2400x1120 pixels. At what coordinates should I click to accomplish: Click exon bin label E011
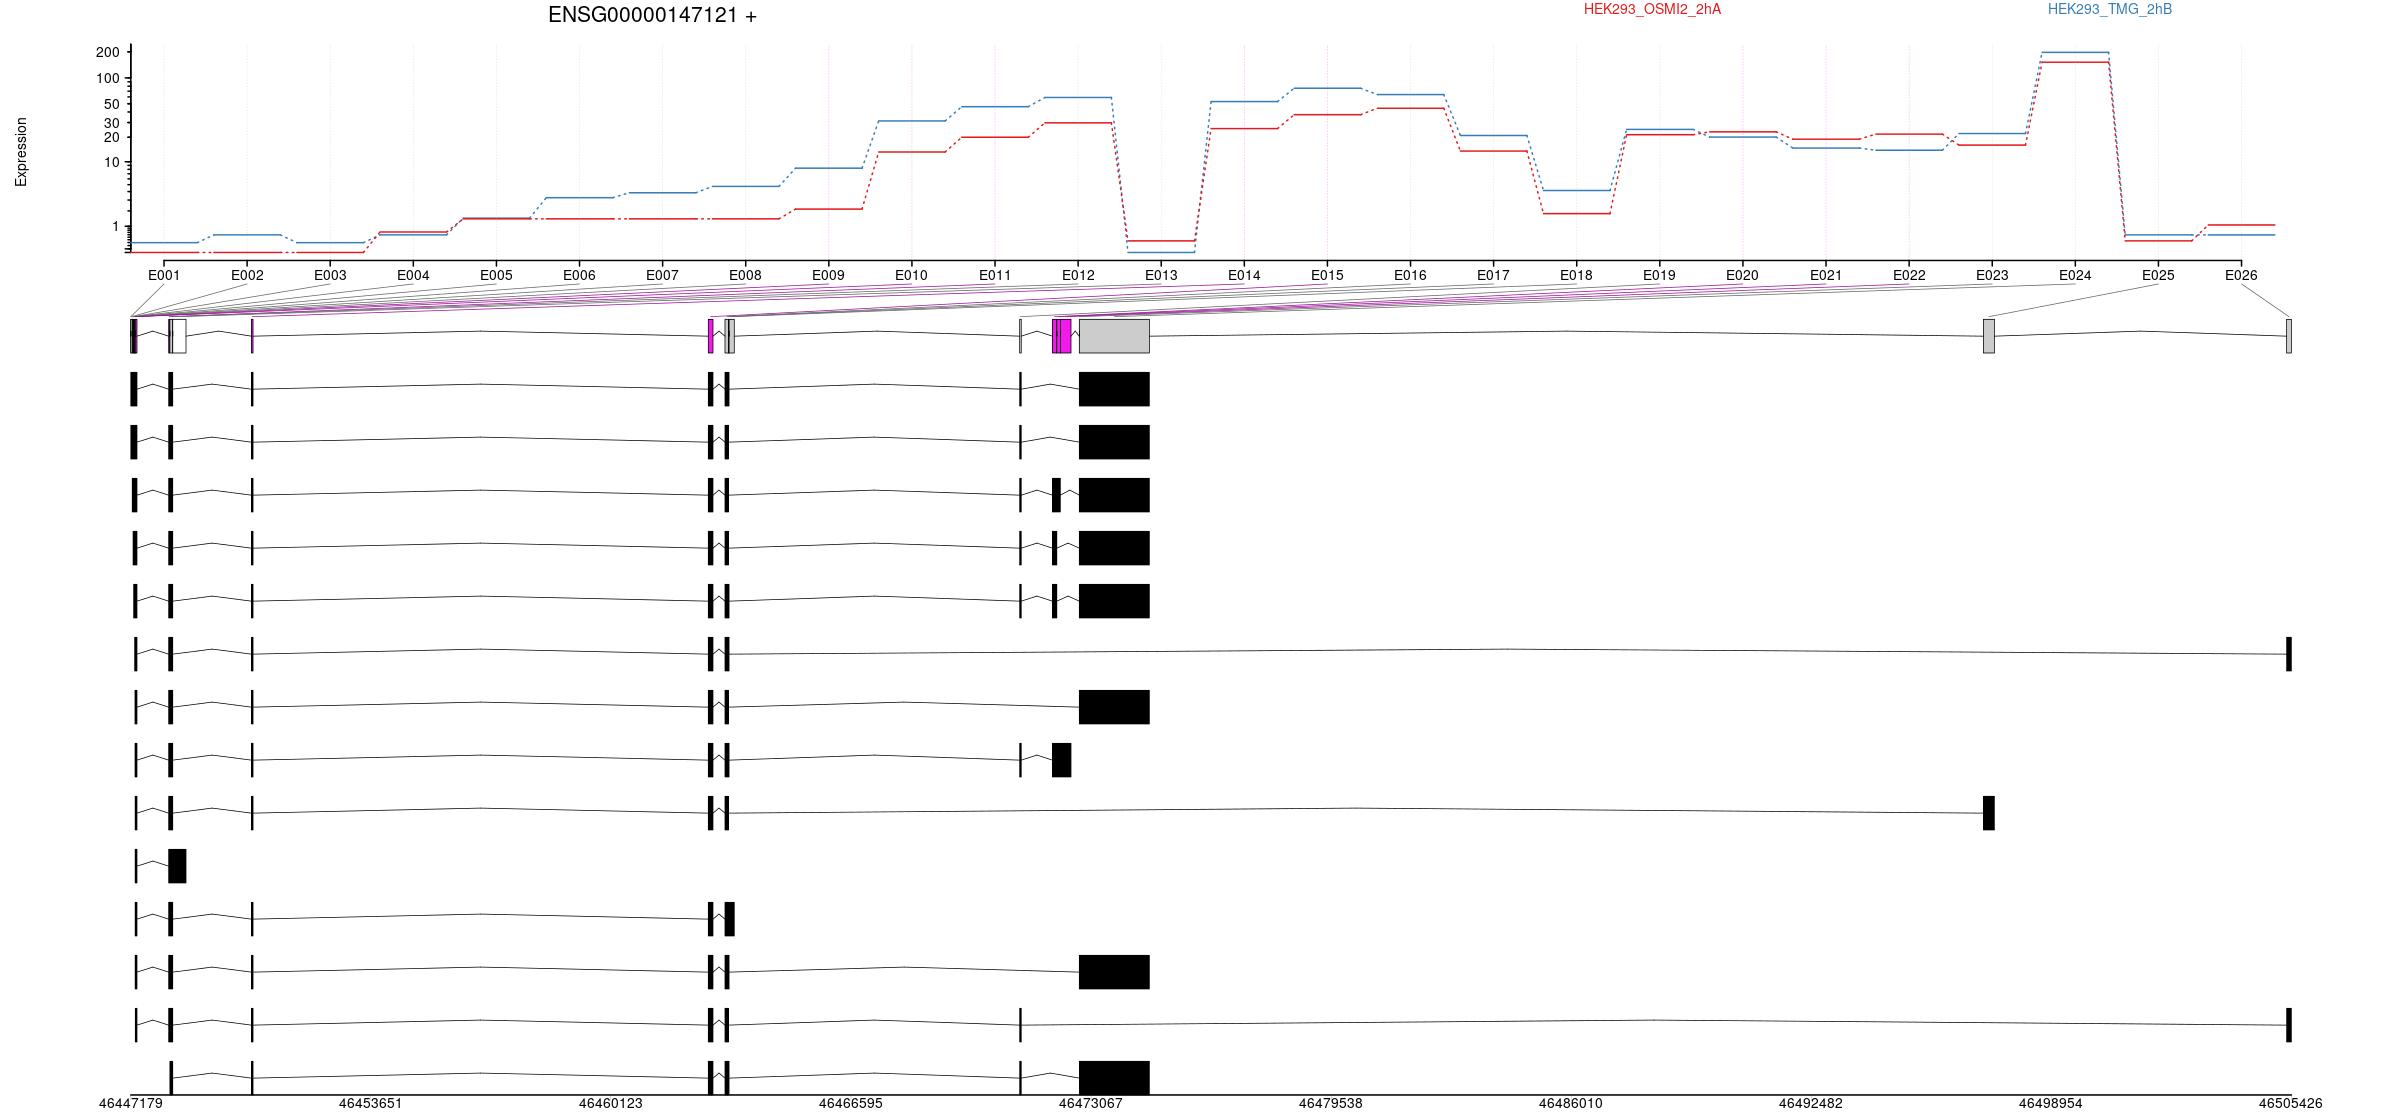995,275
